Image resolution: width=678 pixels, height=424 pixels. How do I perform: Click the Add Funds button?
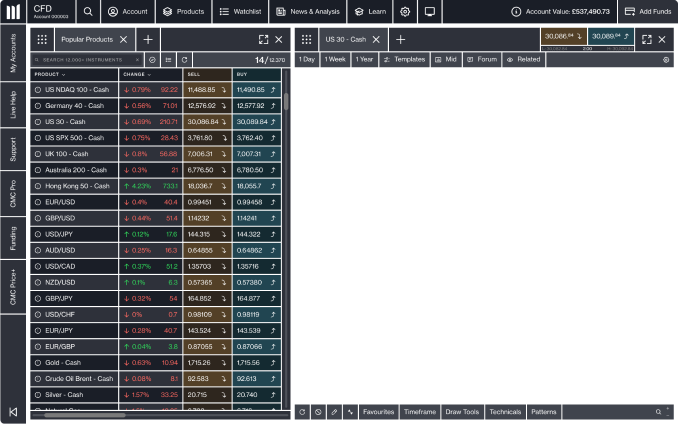click(648, 12)
